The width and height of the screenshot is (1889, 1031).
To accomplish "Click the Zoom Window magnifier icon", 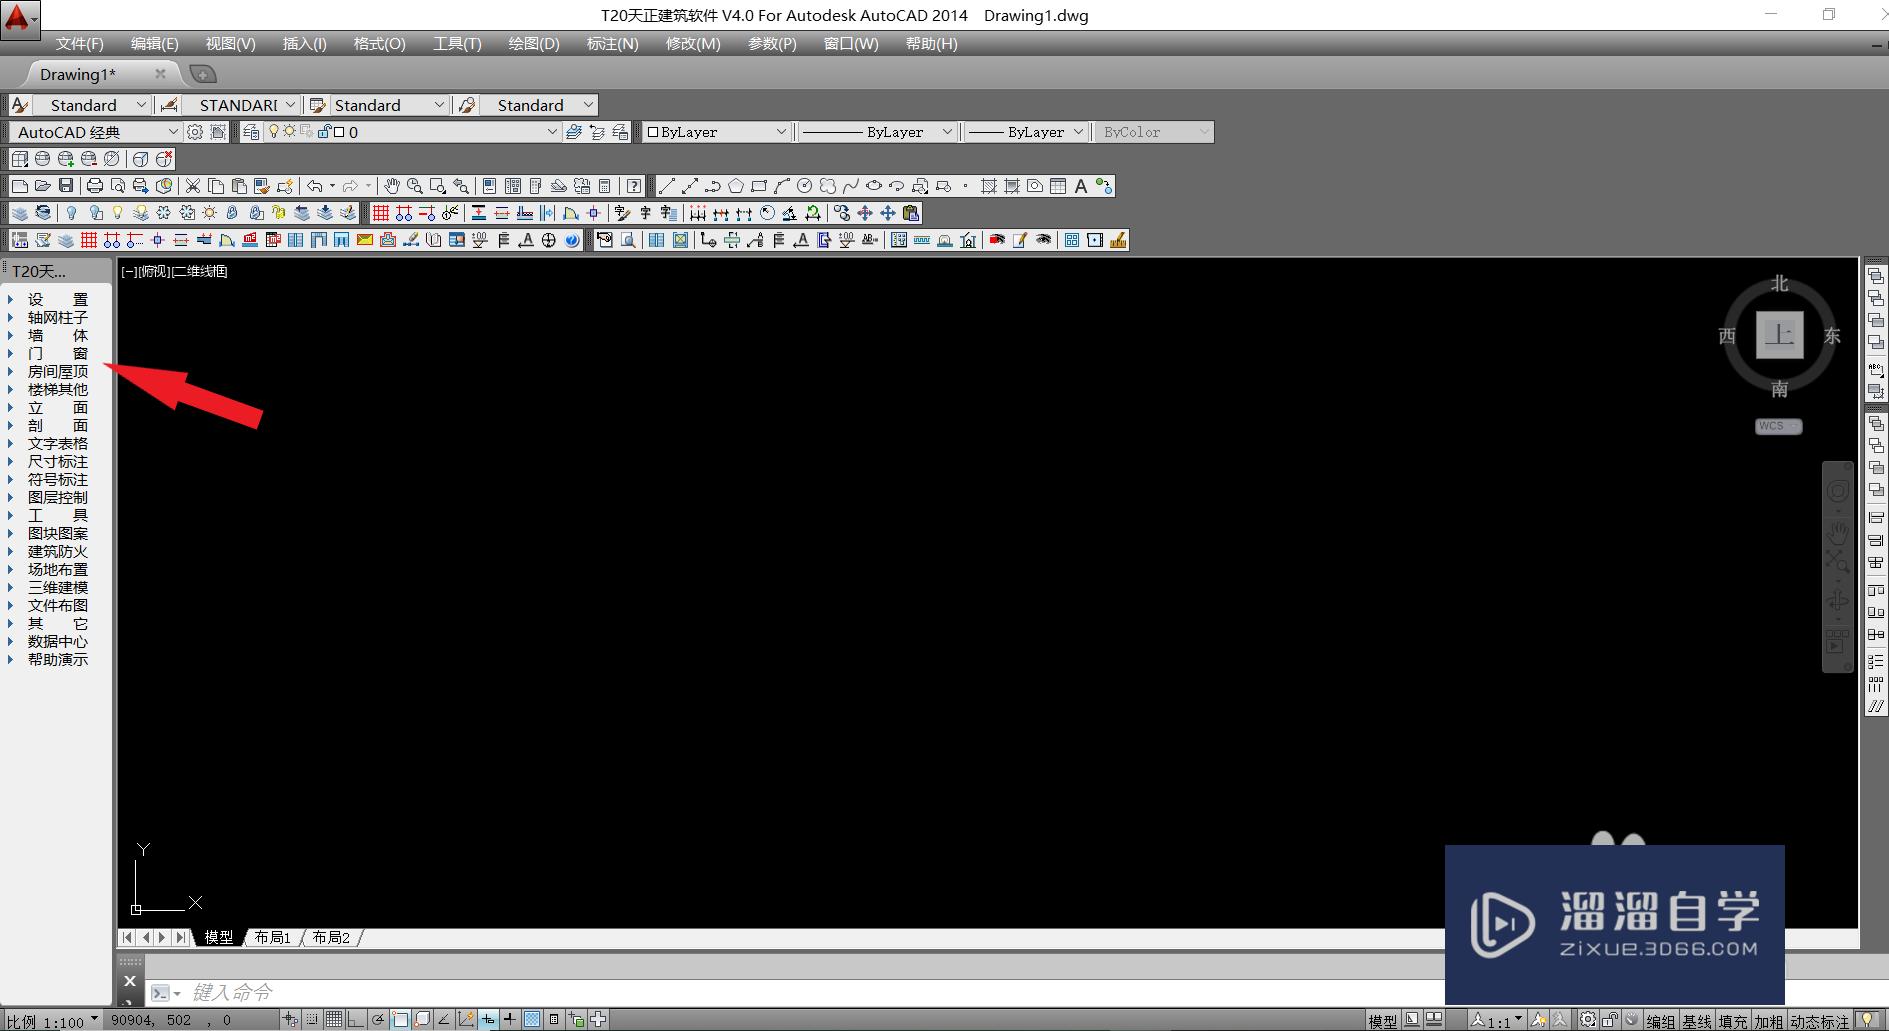I will click(x=438, y=186).
